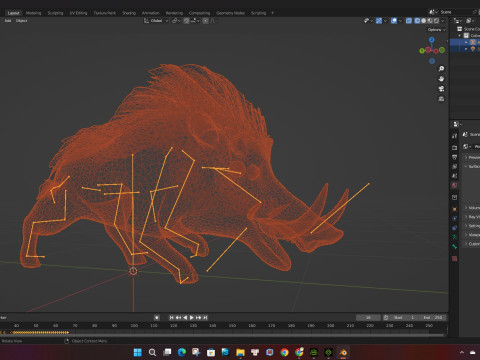This screenshot has width=480, height=360.
Task: Open the viewport Options dropdown
Action: click(x=437, y=30)
